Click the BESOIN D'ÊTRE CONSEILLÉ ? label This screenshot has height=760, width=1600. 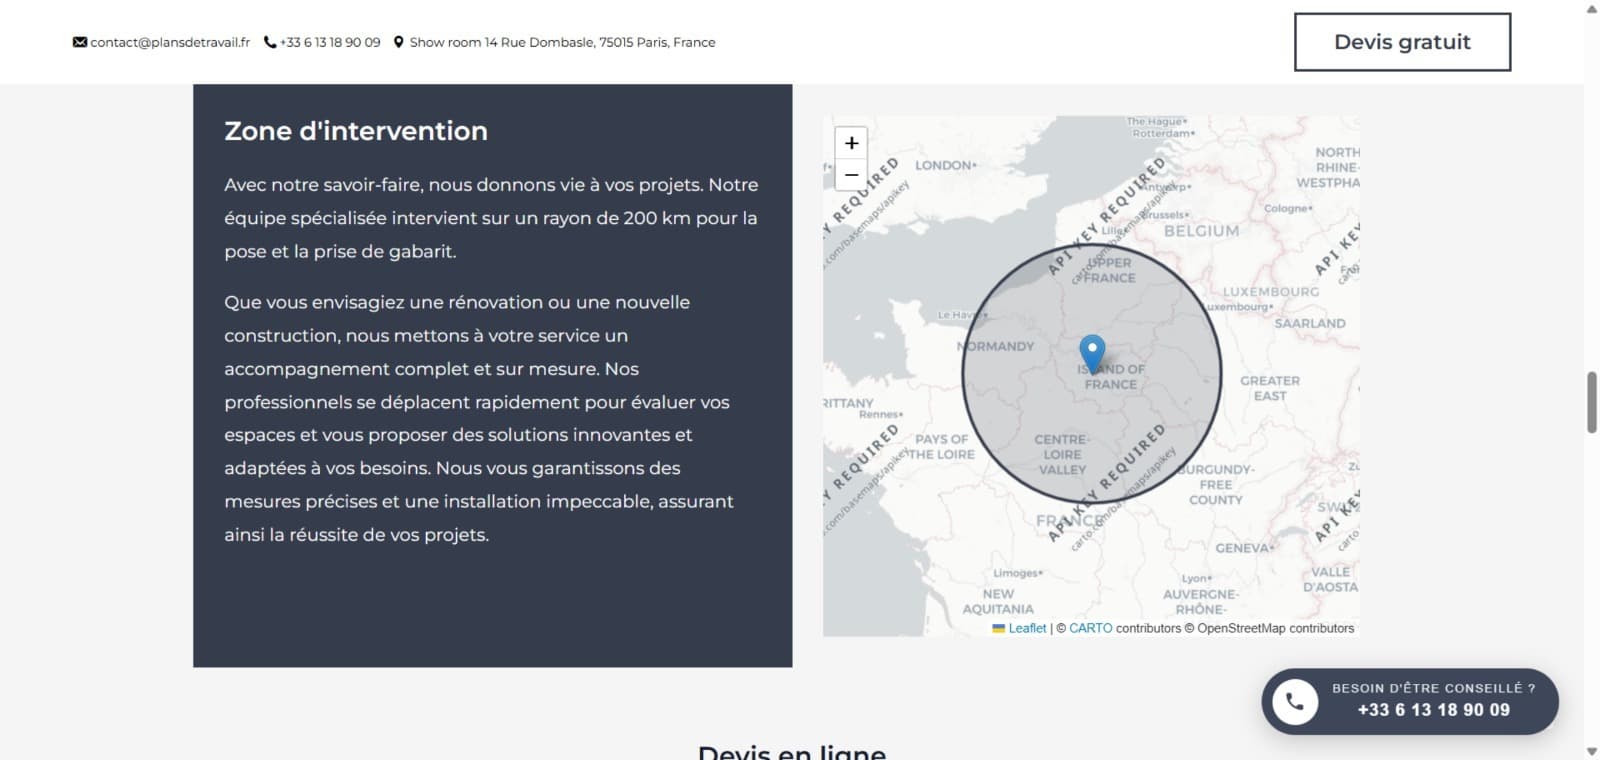click(1433, 688)
